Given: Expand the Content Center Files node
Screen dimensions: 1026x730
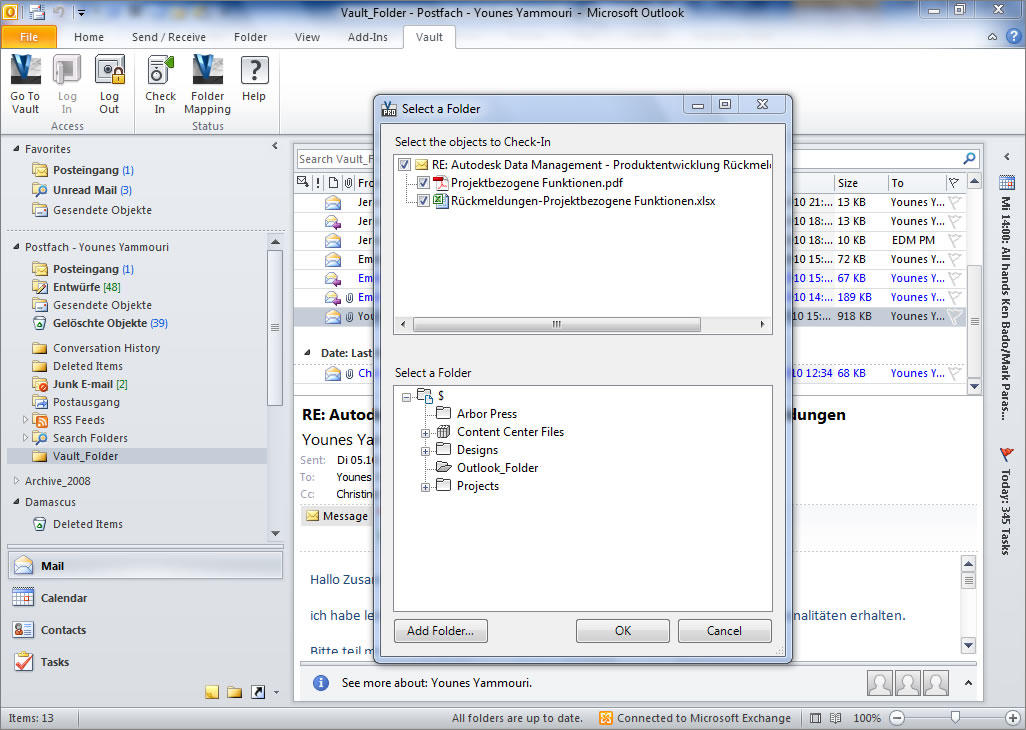Looking at the screenshot, I should pyautogui.click(x=425, y=433).
